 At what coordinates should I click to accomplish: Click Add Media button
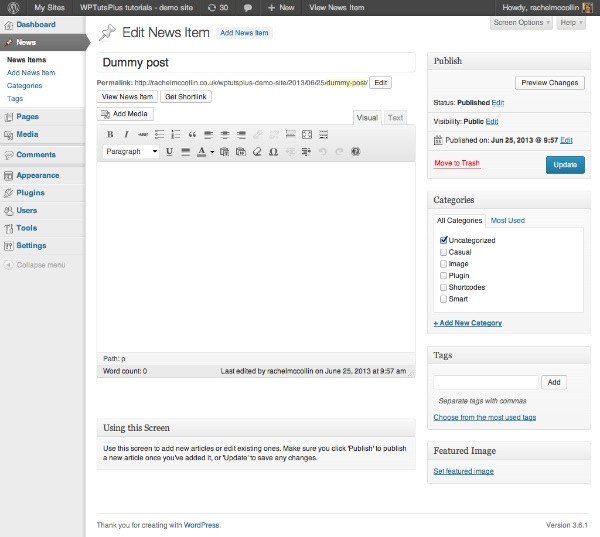[x=125, y=114]
